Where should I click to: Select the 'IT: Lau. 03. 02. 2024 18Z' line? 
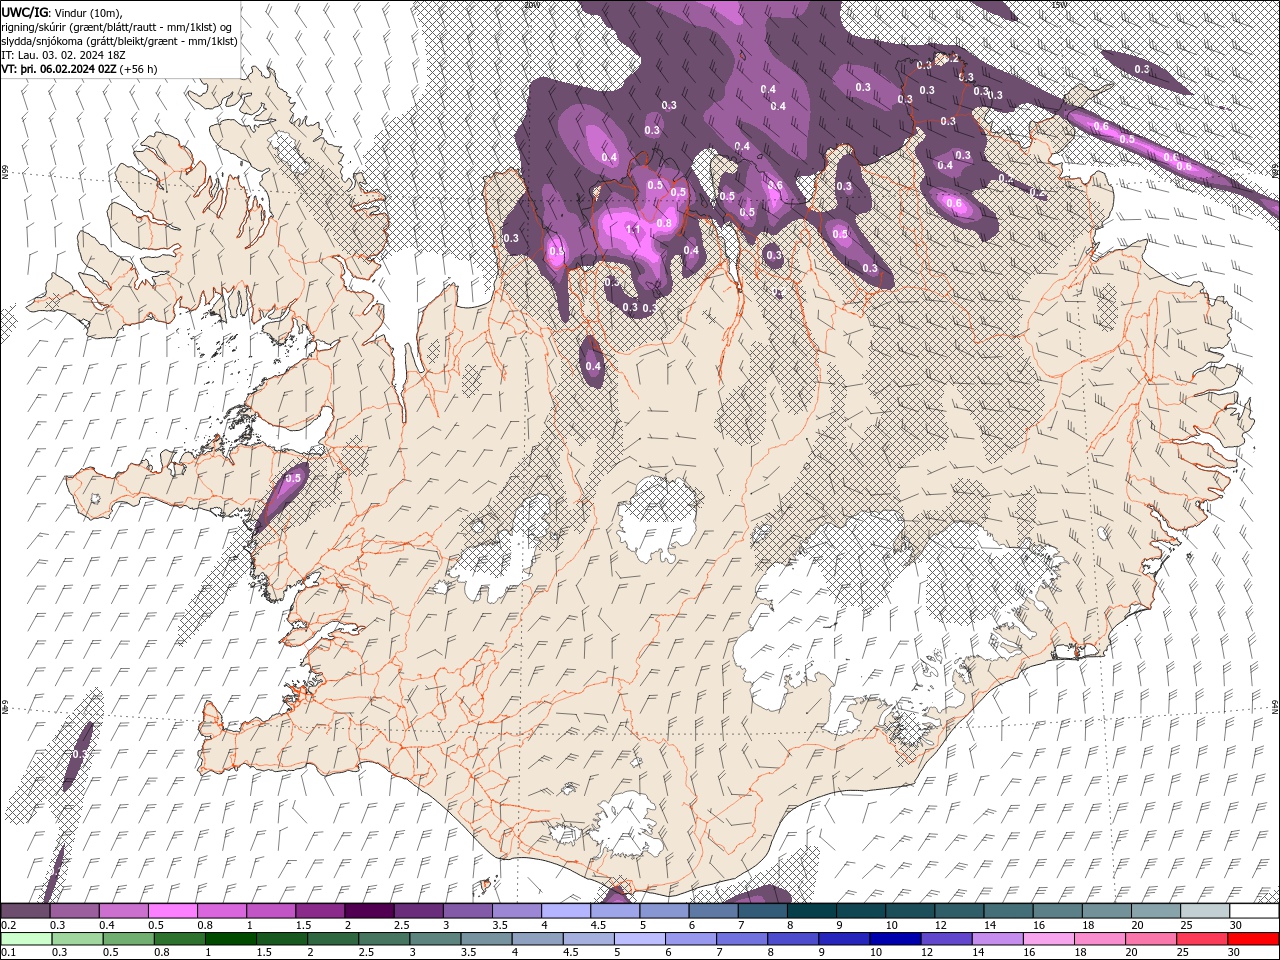pos(62,55)
